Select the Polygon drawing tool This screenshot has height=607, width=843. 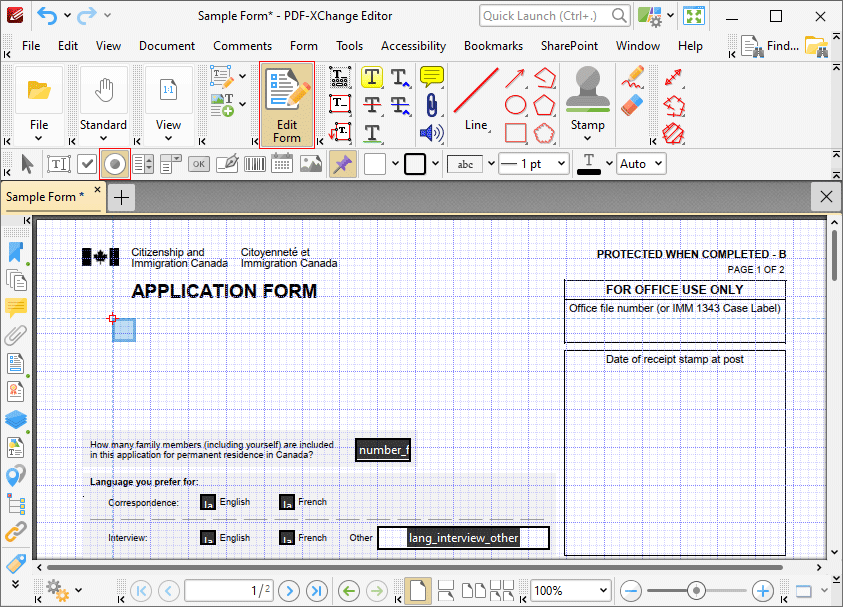[544, 105]
